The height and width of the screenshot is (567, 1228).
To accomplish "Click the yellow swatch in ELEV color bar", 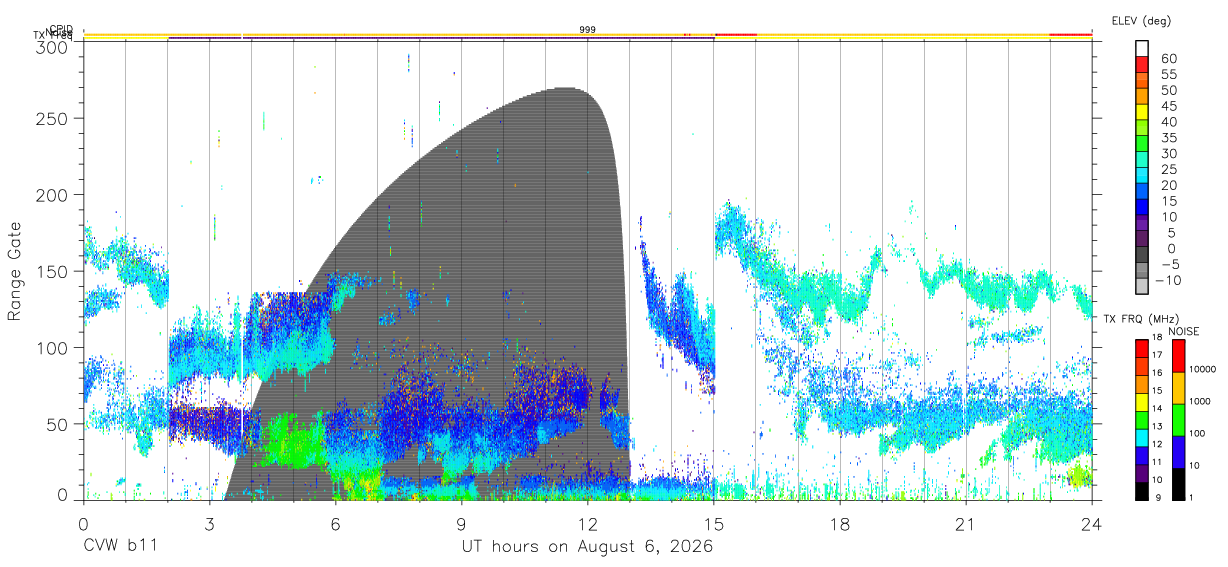I will pos(1142,110).
